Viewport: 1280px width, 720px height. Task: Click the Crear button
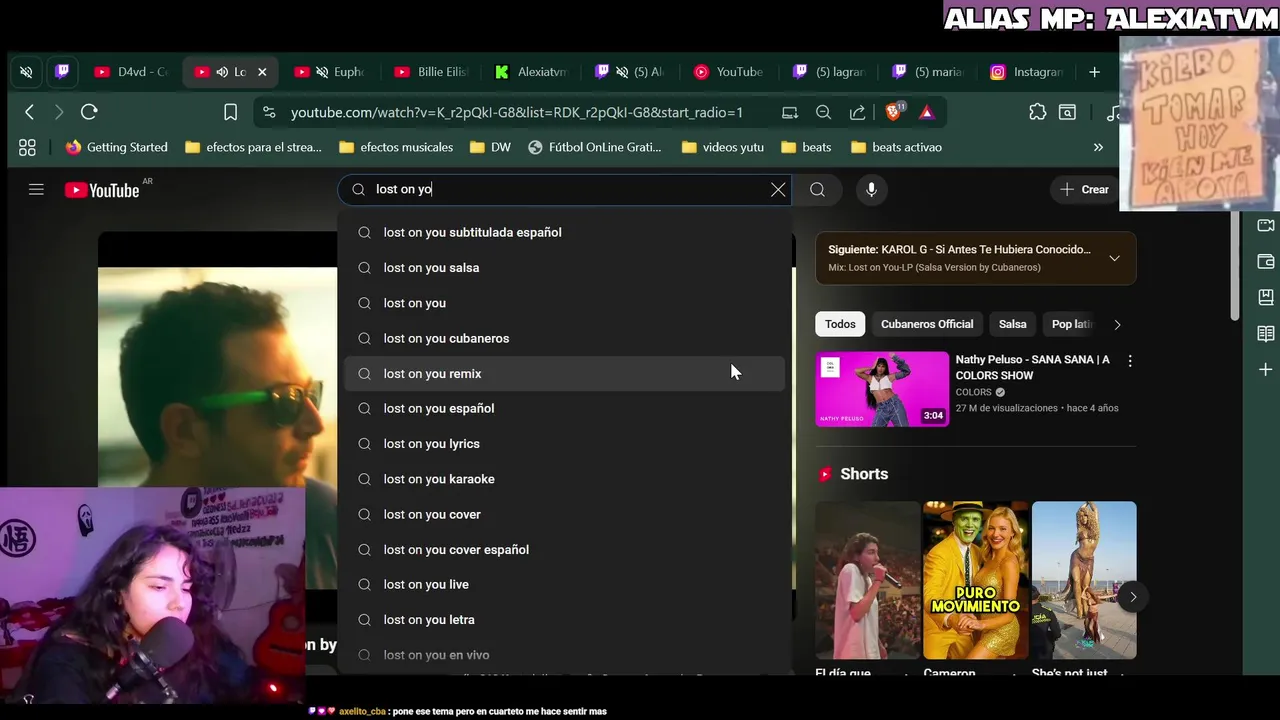(x=1084, y=189)
